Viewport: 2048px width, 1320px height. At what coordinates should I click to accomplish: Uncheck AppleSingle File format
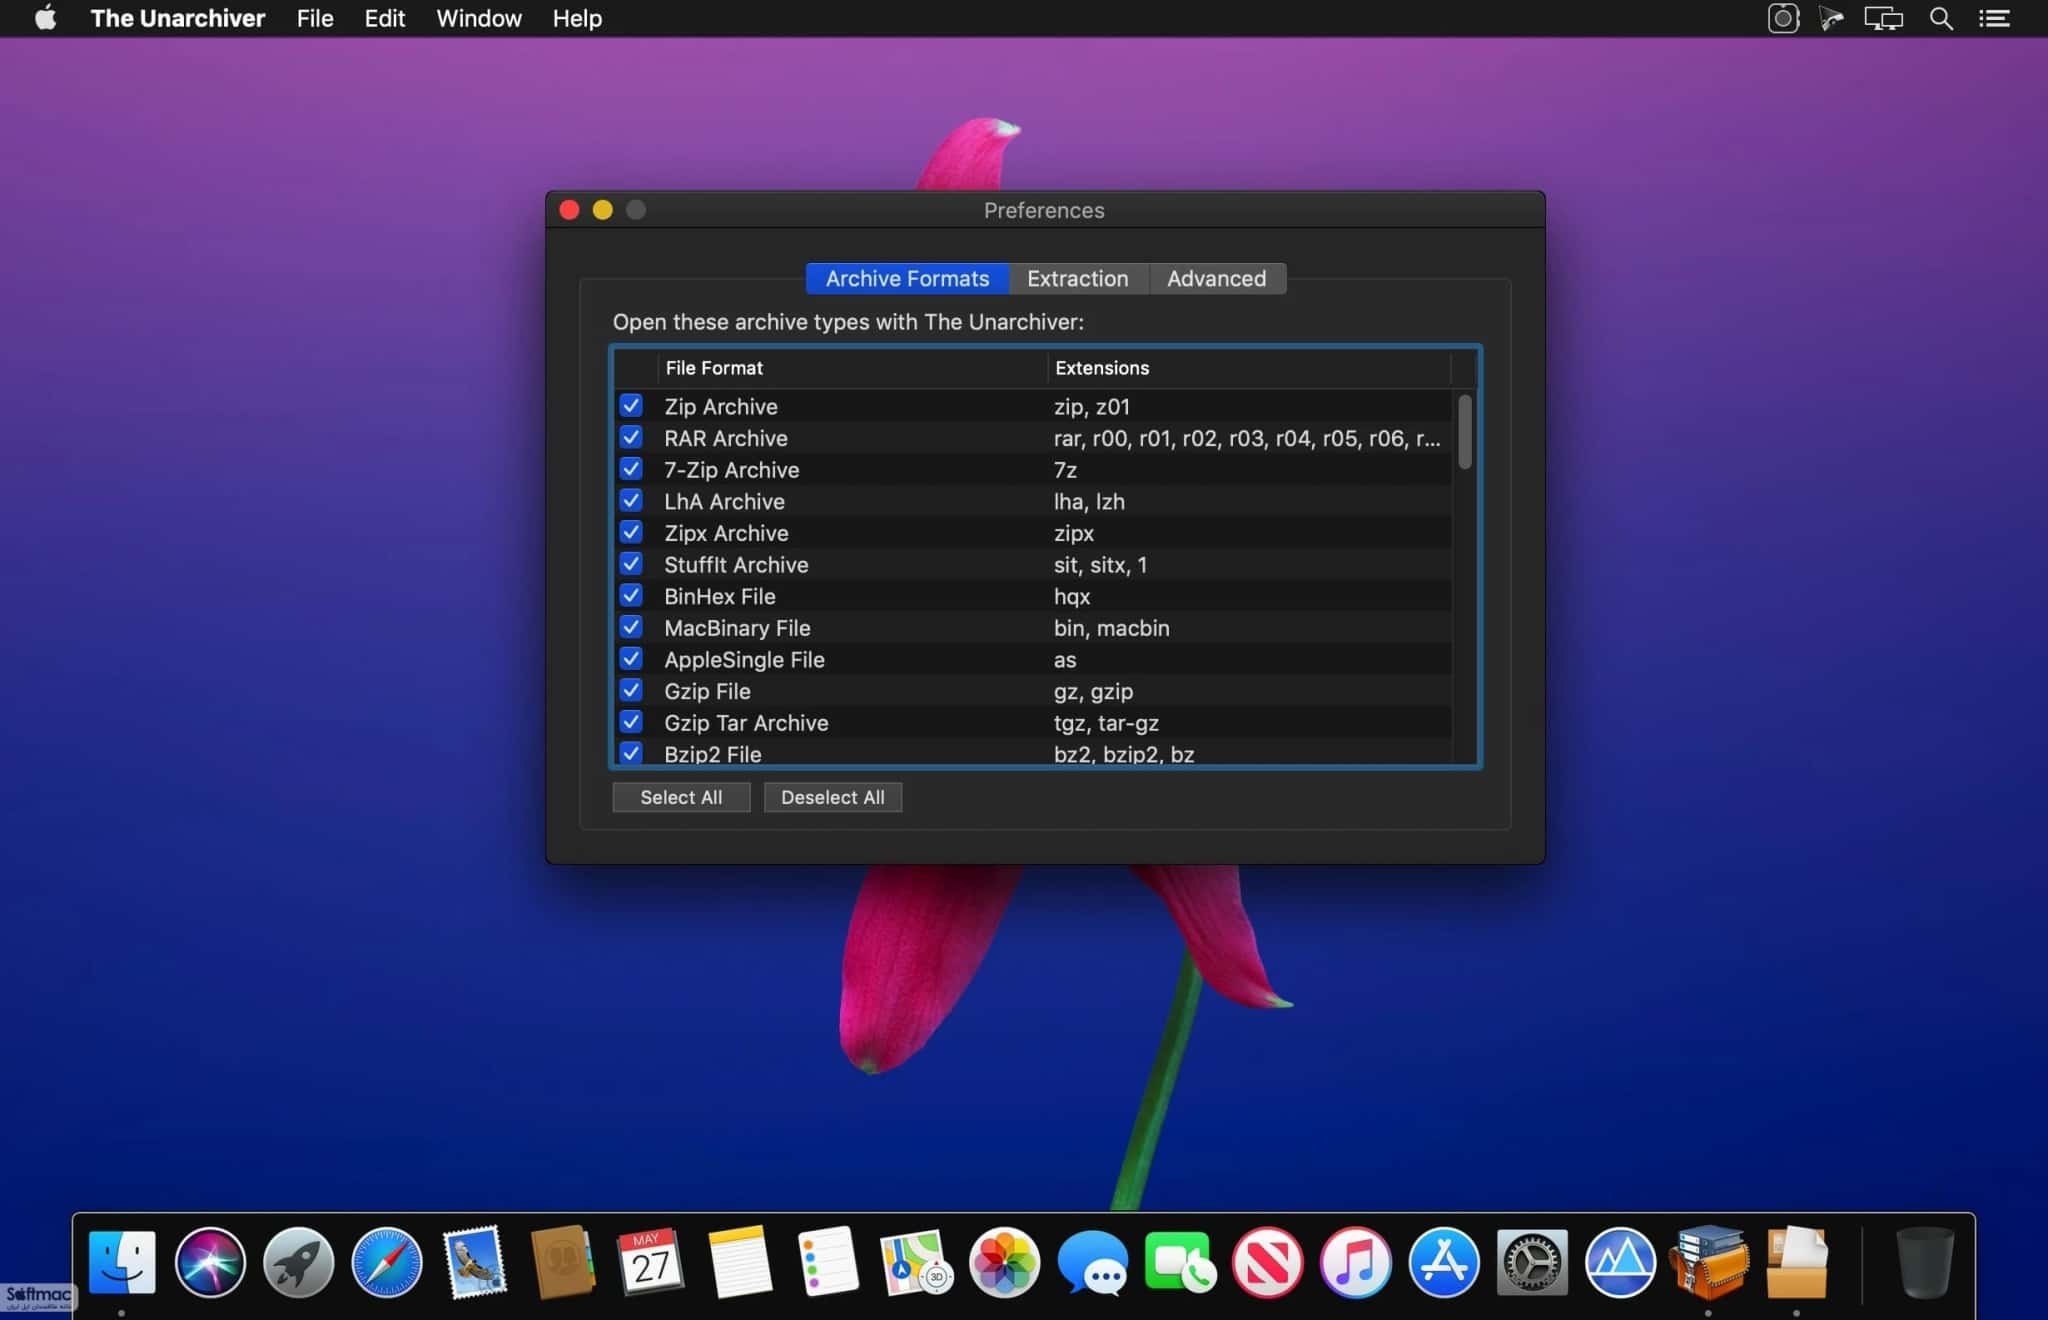click(631, 658)
